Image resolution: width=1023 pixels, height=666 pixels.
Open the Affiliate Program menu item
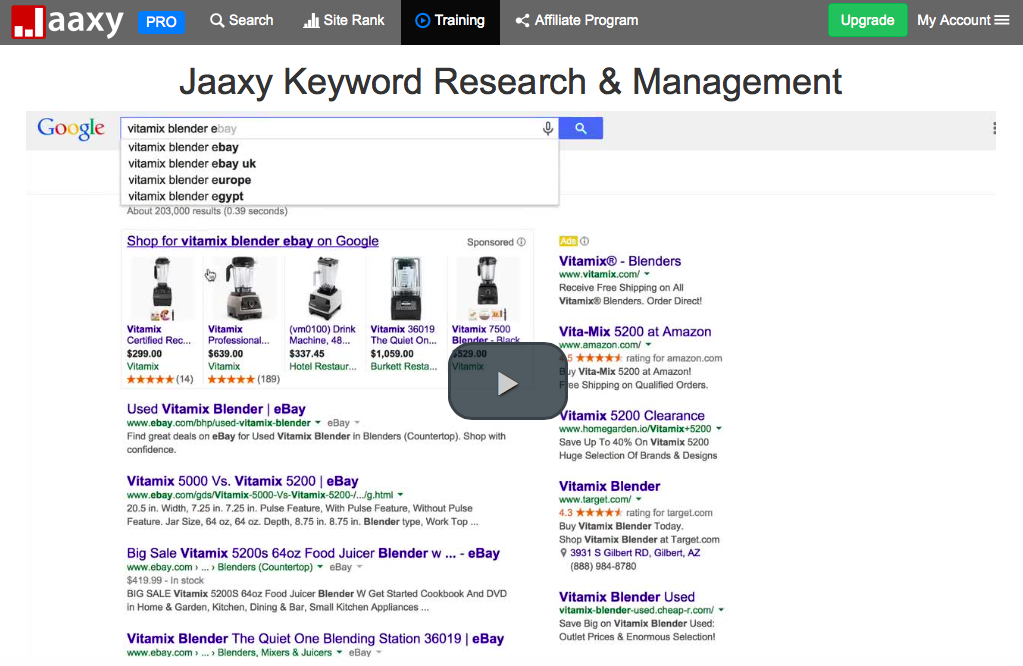pyautogui.click(x=577, y=21)
